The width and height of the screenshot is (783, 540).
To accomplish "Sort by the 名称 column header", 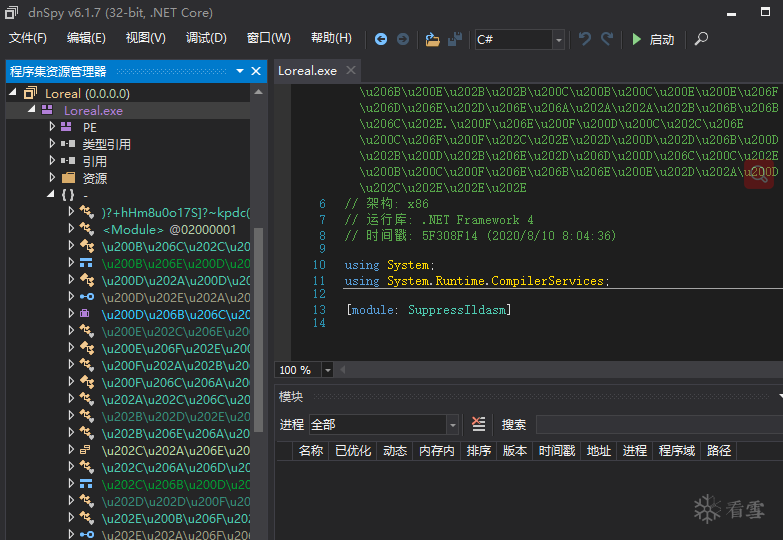I will [x=311, y=451].
